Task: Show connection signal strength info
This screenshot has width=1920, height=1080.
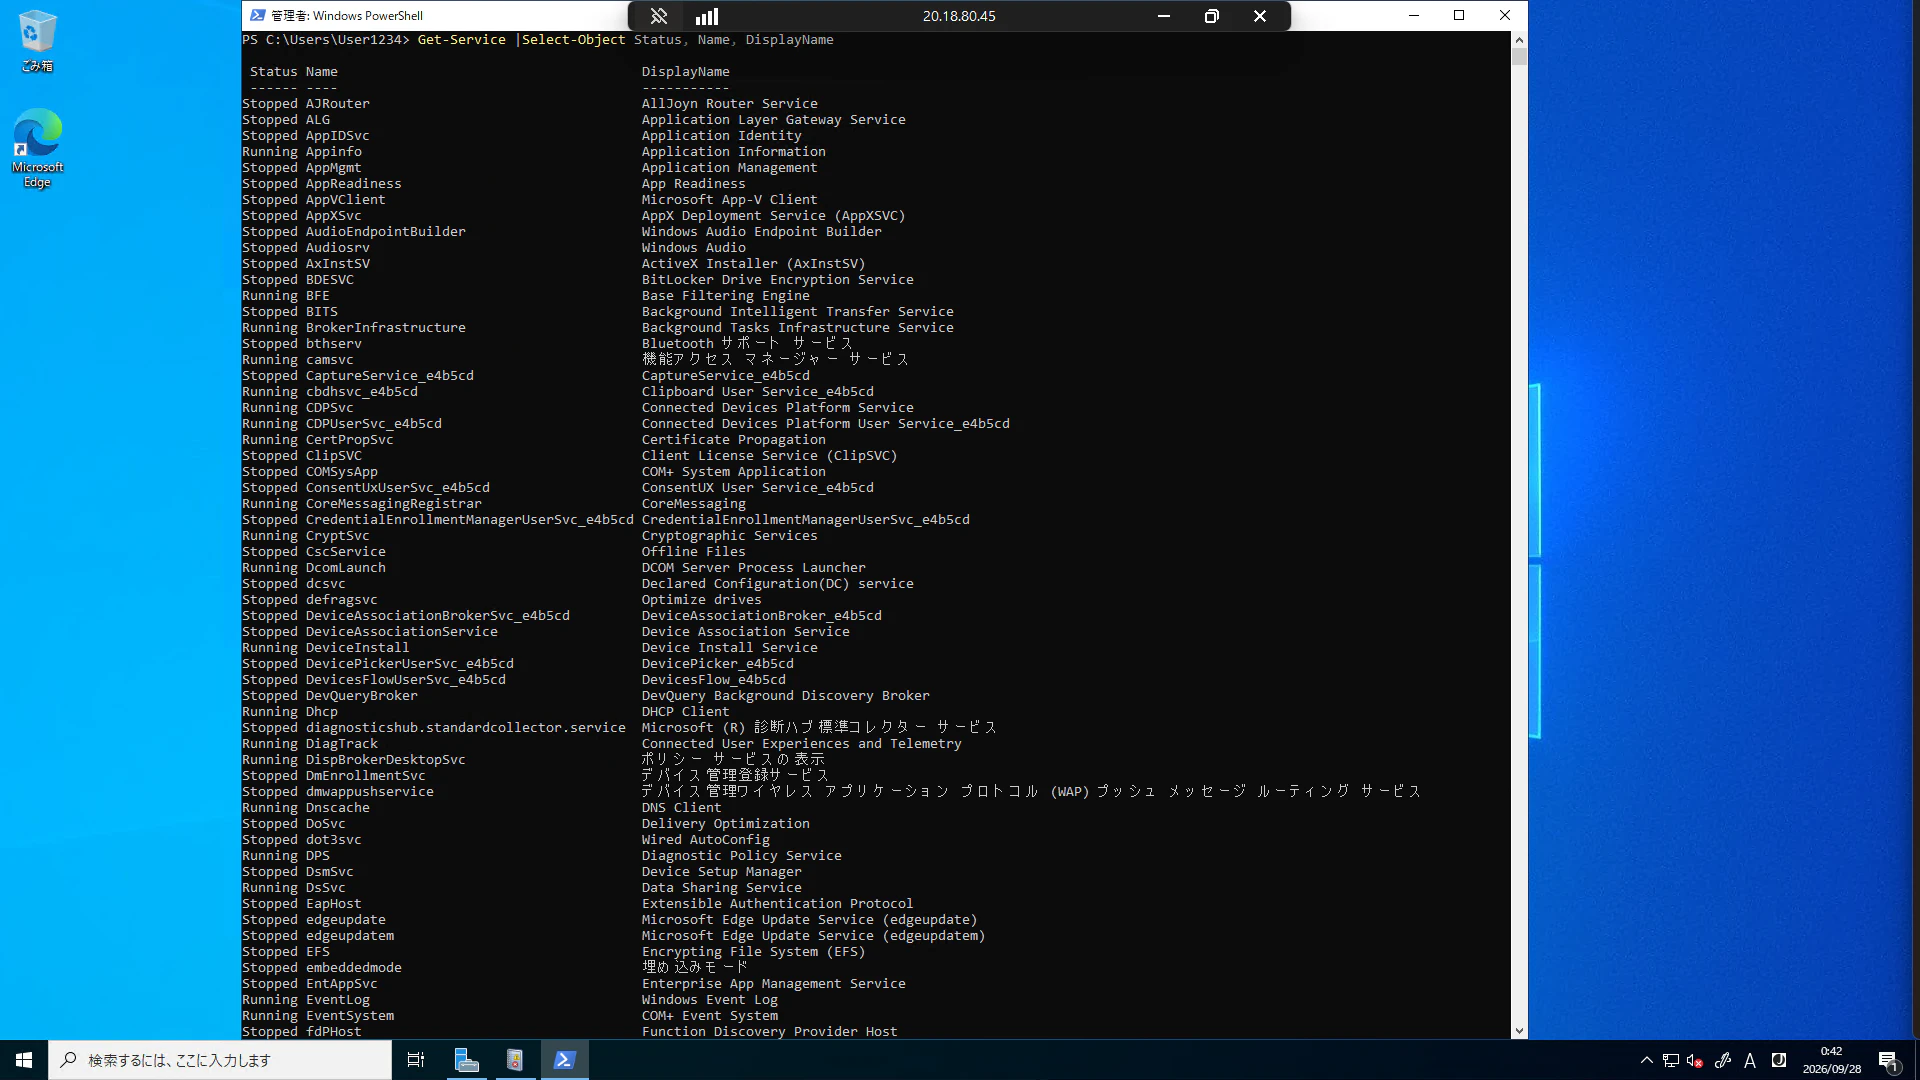Action: point(707,16)
